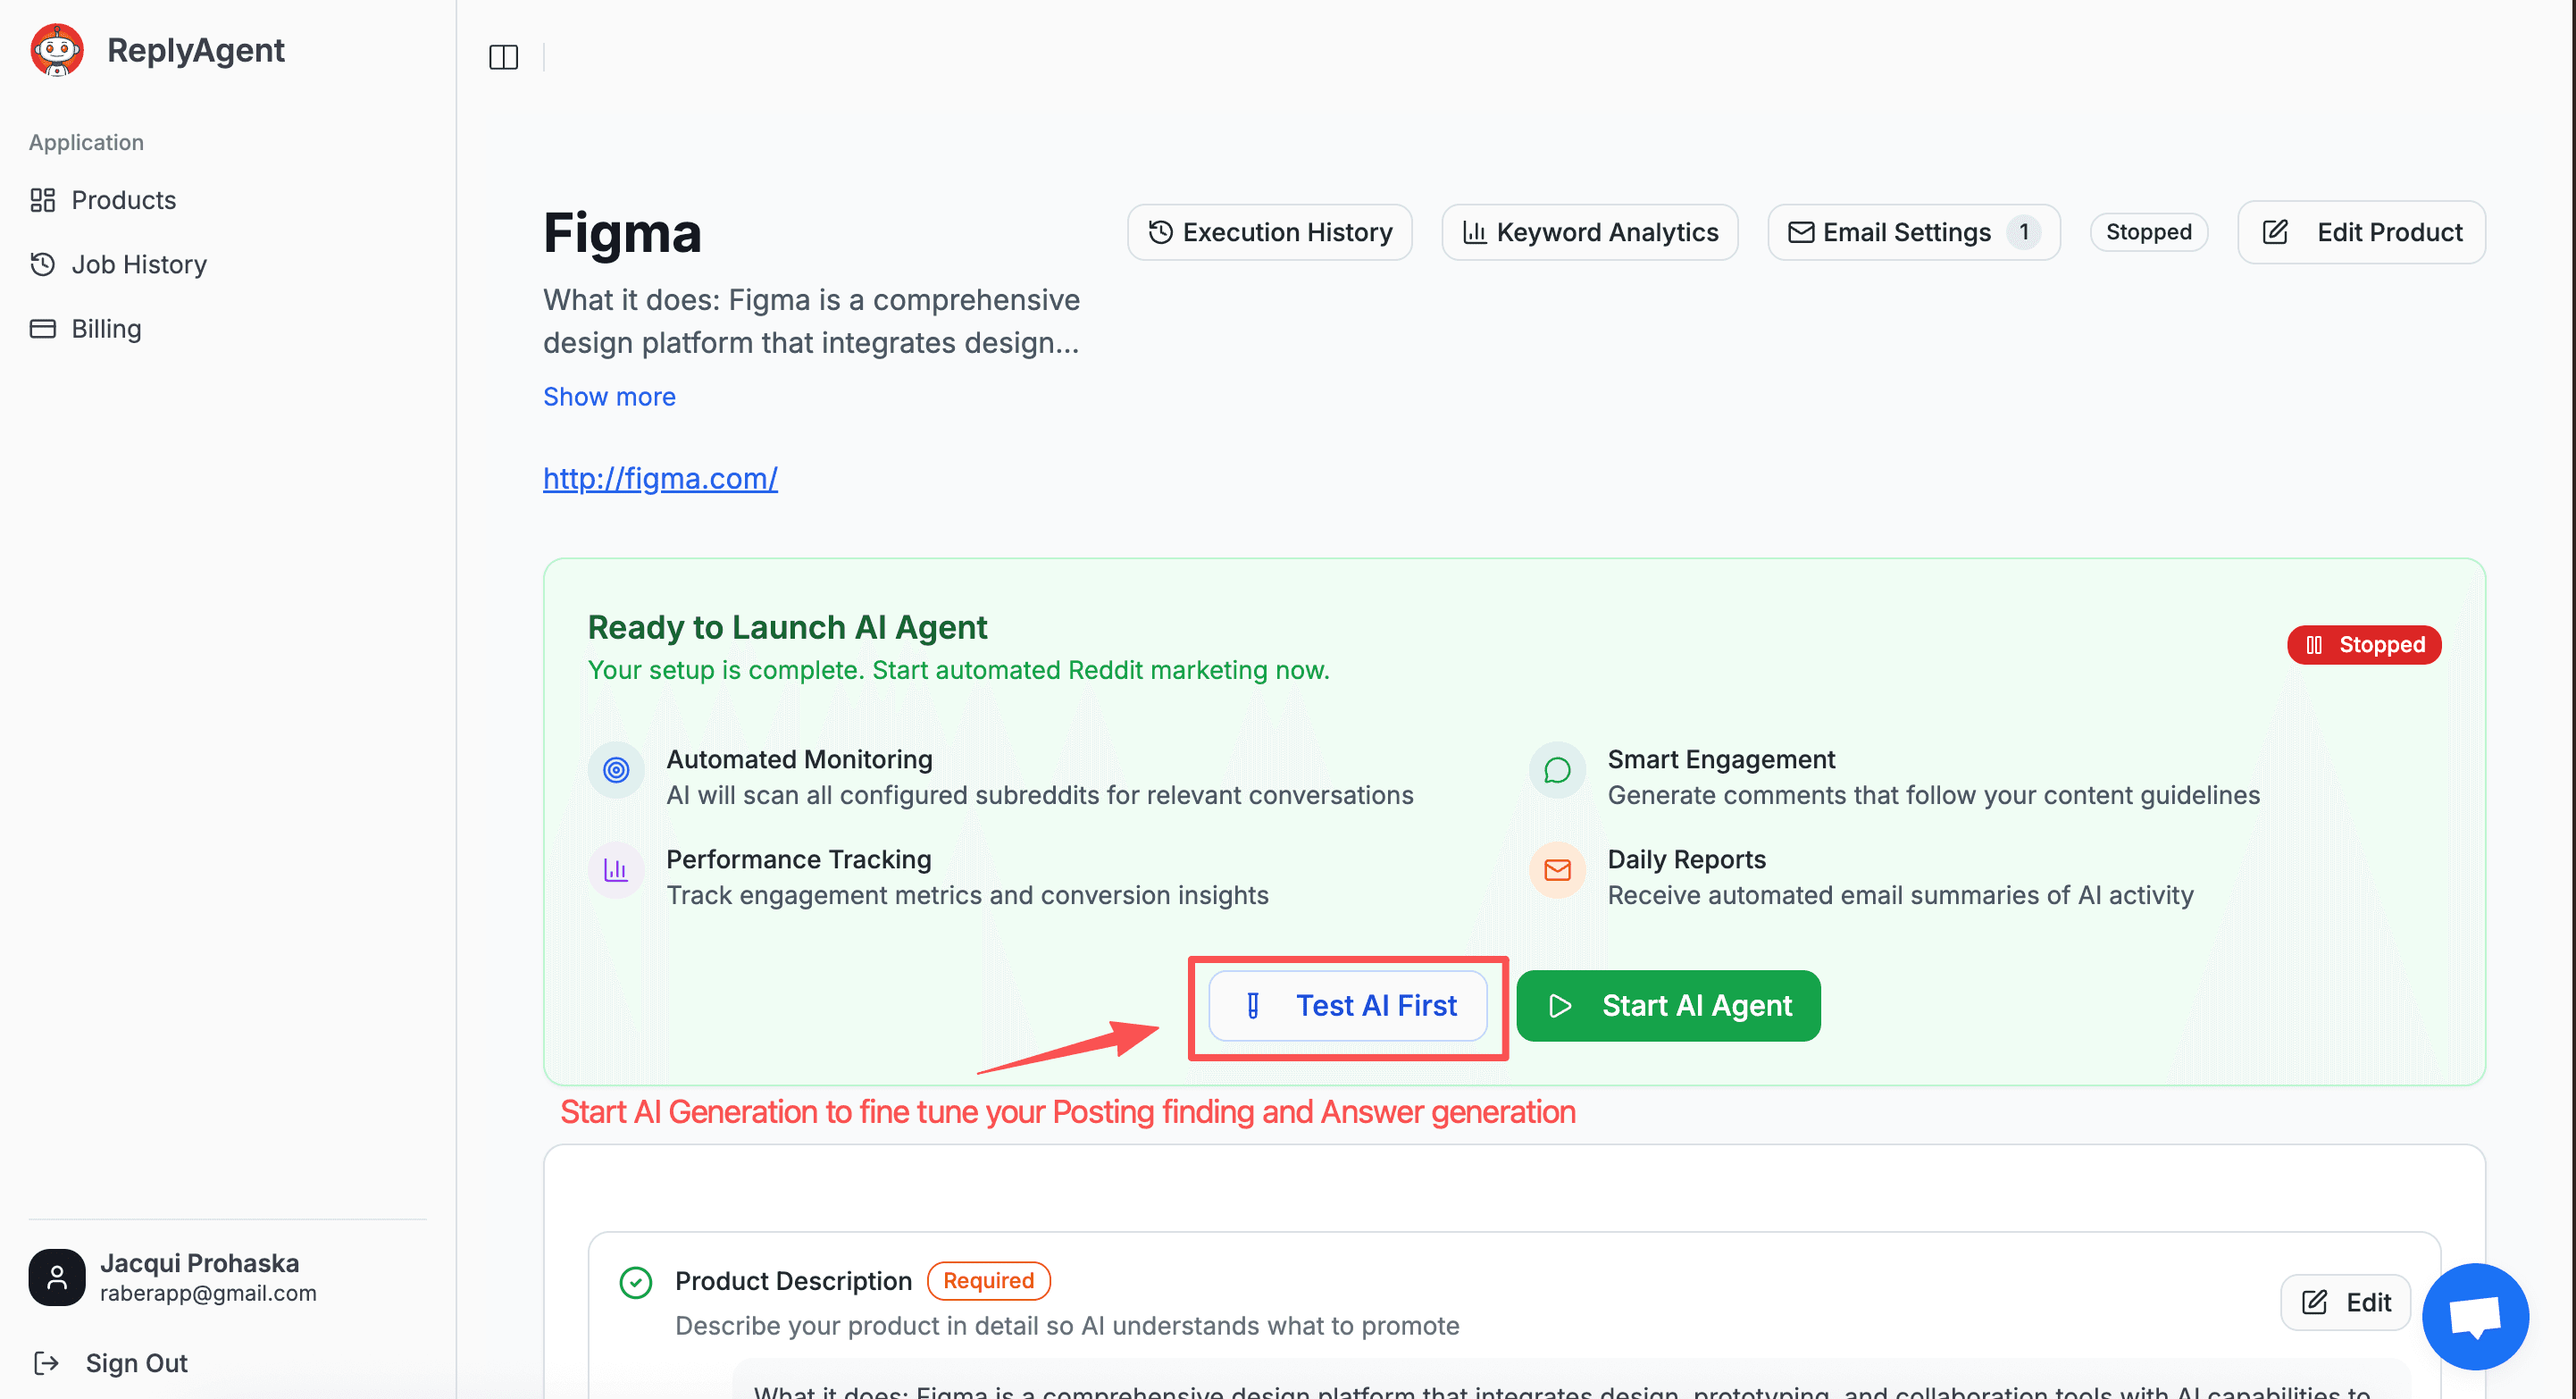Click the header Stopped status pill
Screen dimensions: 2576x1399
click(x=2148, y=232)
